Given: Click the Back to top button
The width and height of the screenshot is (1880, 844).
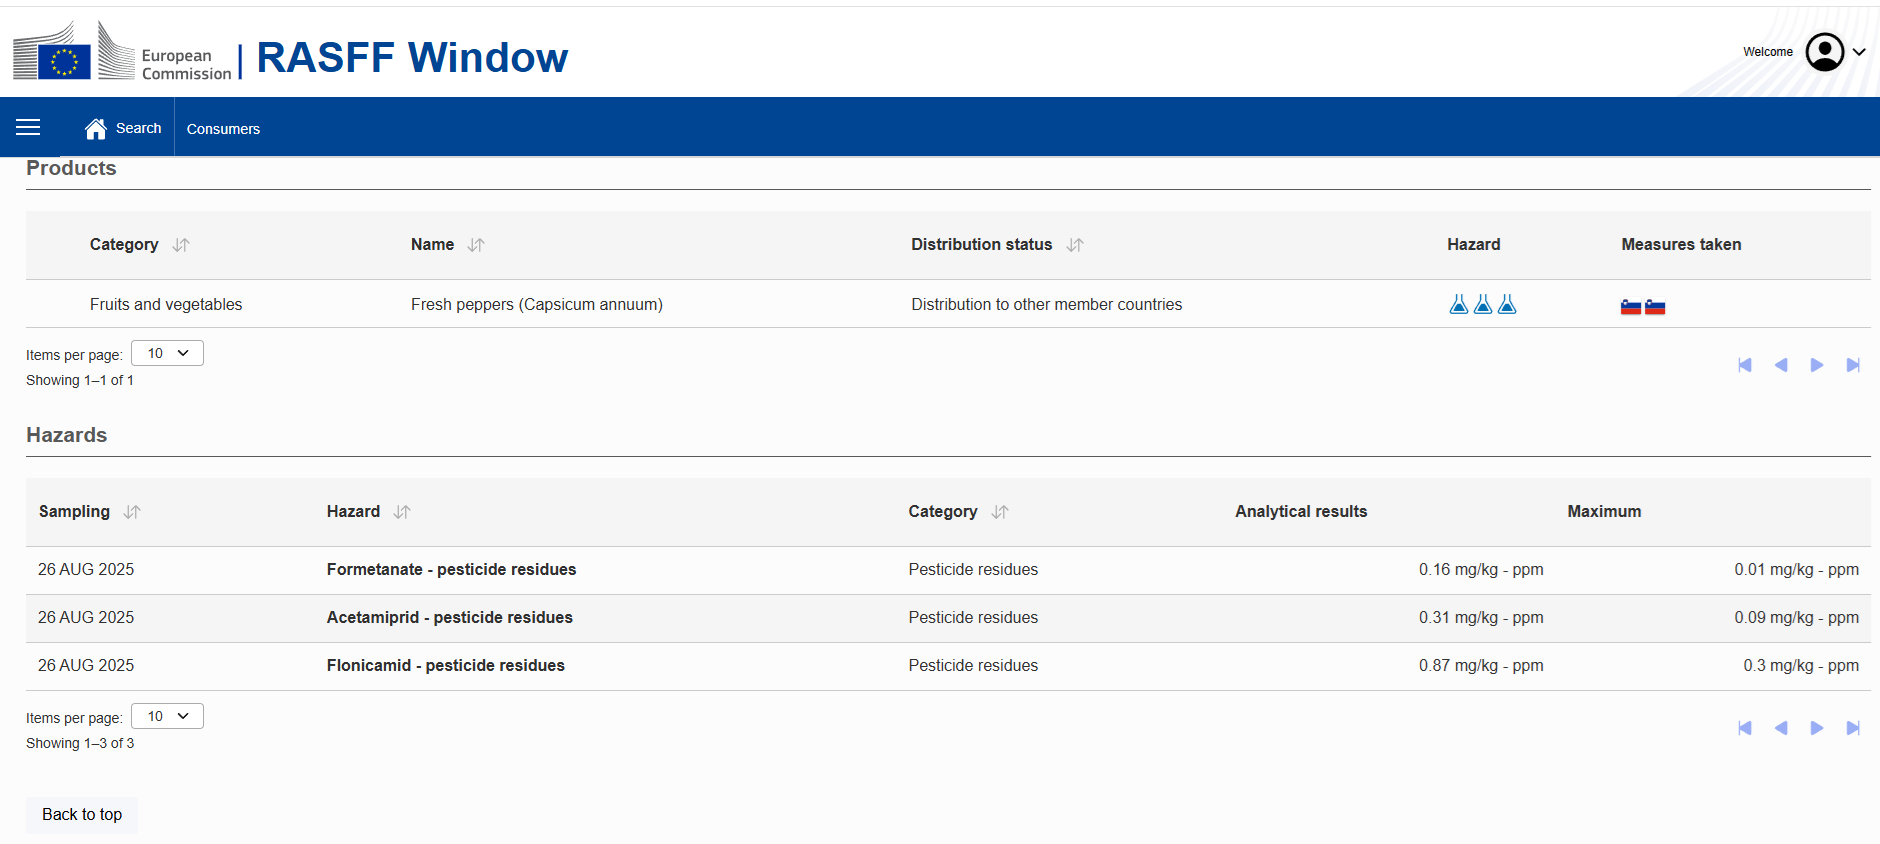Looking at the screenshot, I should click(x=82, y=814).
